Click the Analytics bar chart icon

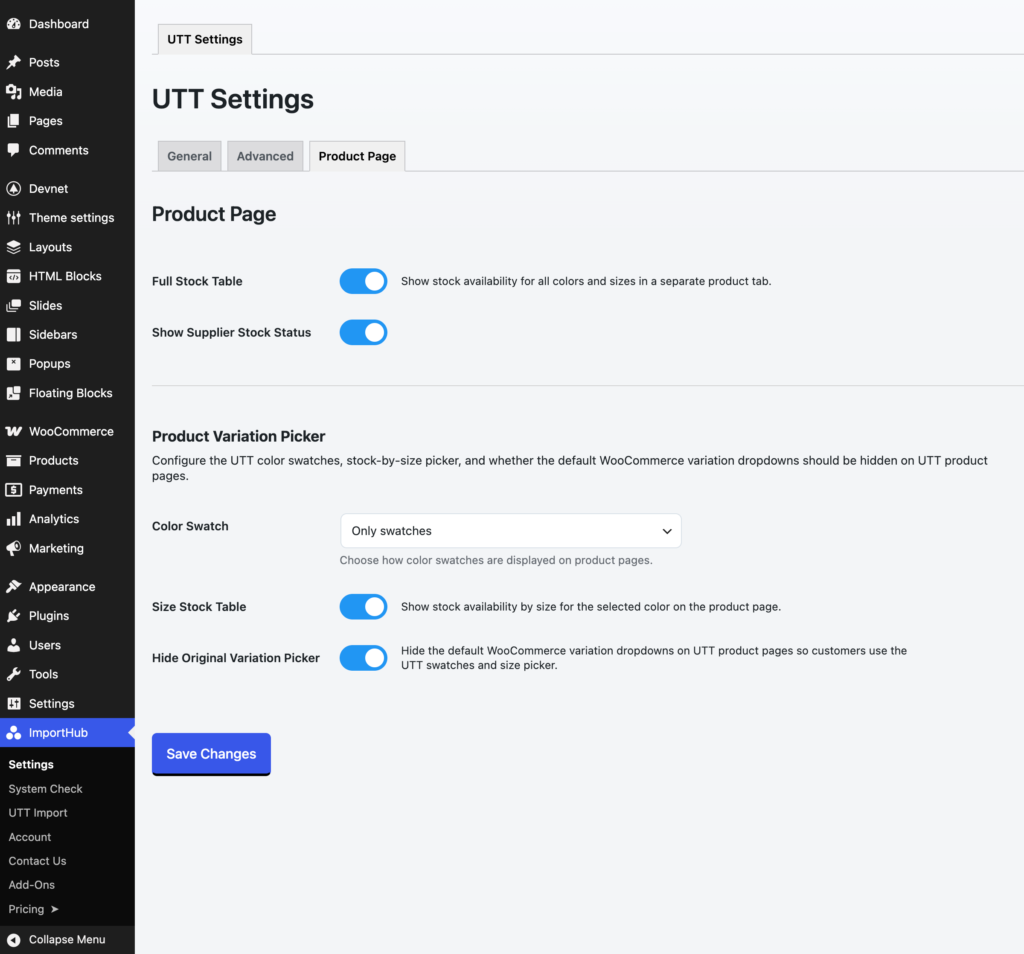pos(14,519)
